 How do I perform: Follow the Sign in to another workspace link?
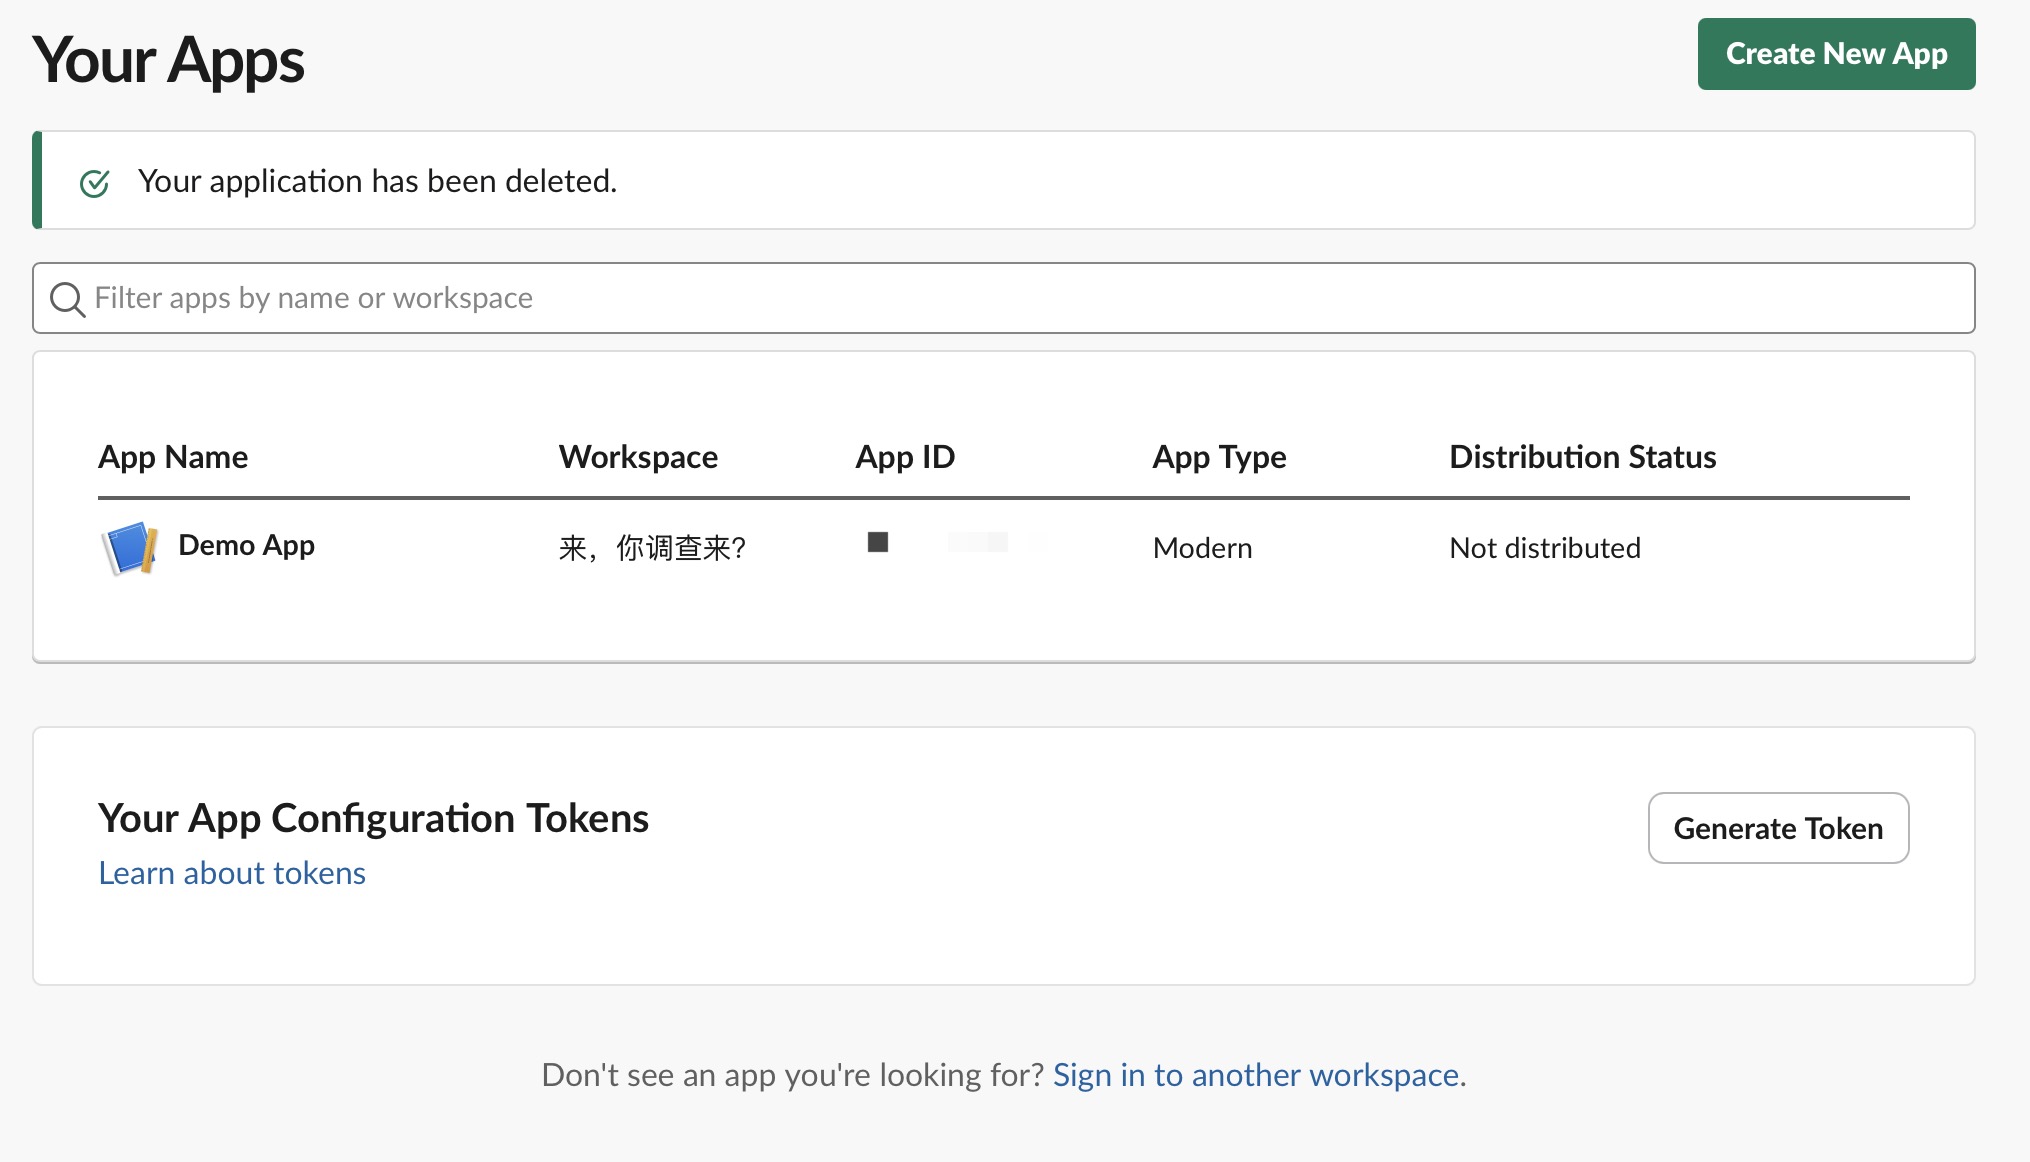tap(1256, 1075)
